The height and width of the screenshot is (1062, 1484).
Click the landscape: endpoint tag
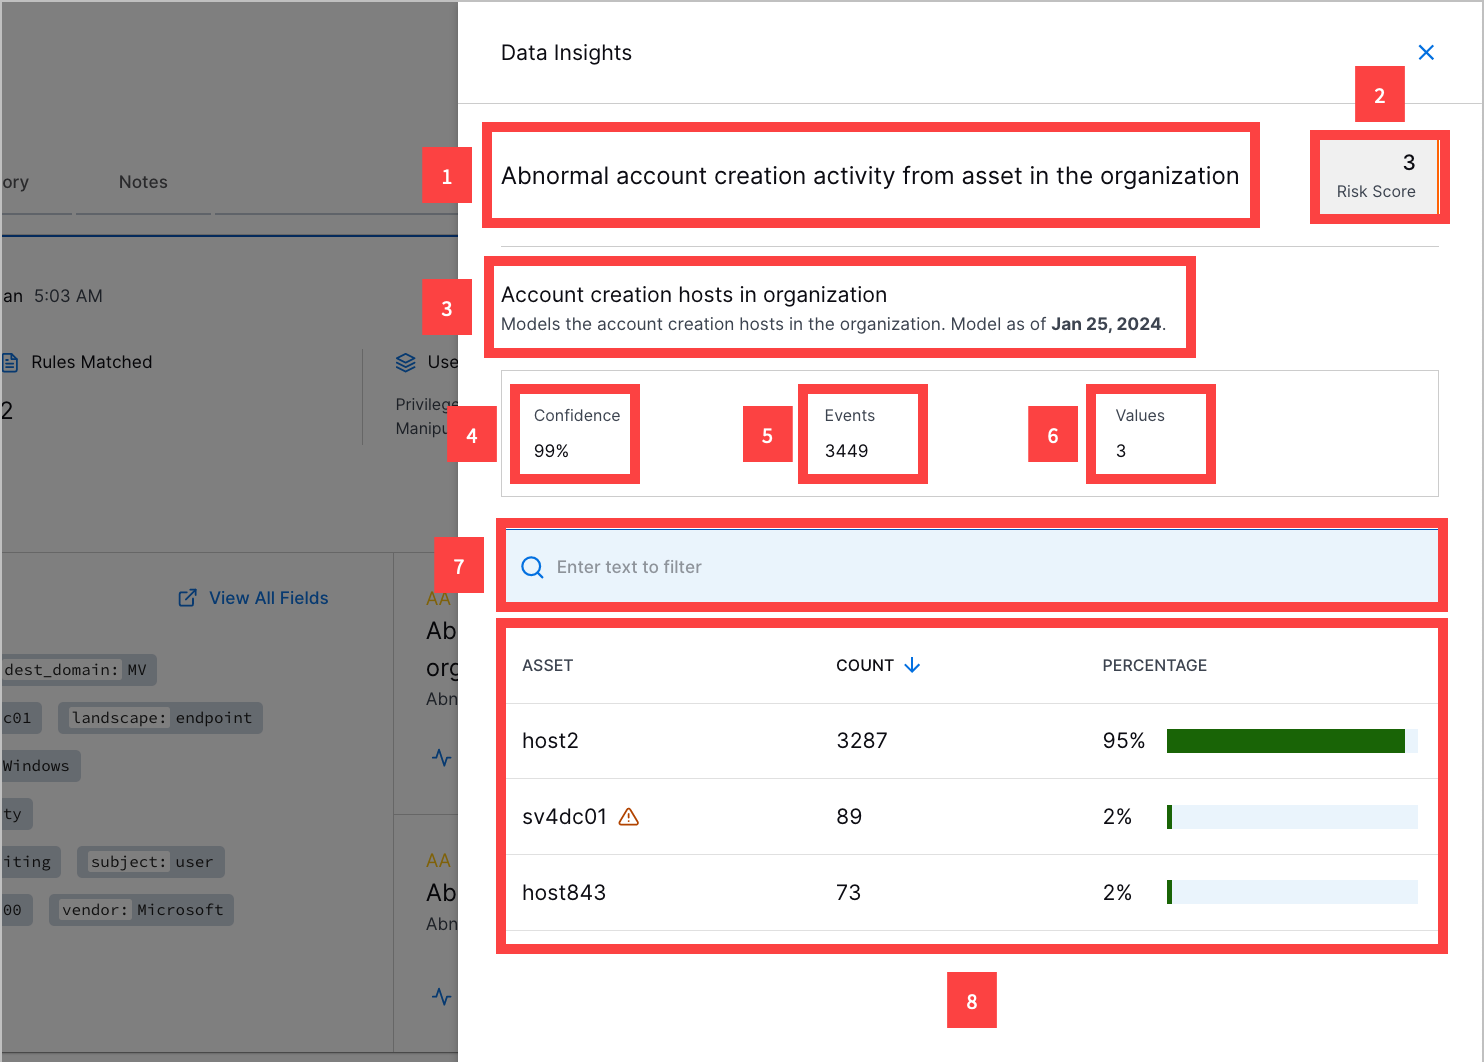pos(161,718)
